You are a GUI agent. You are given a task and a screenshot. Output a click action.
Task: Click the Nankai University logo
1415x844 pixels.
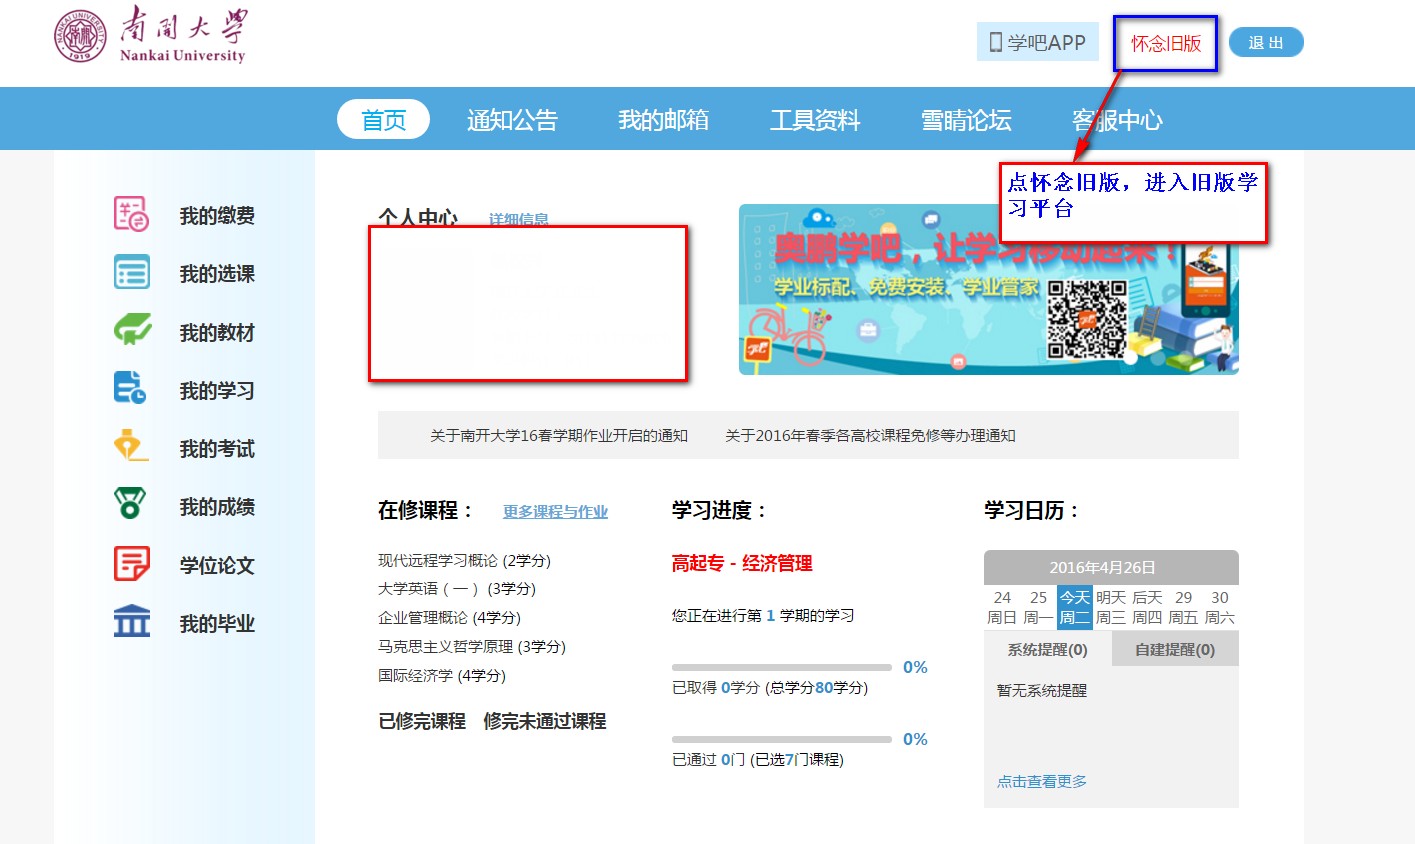coord(150,36)
